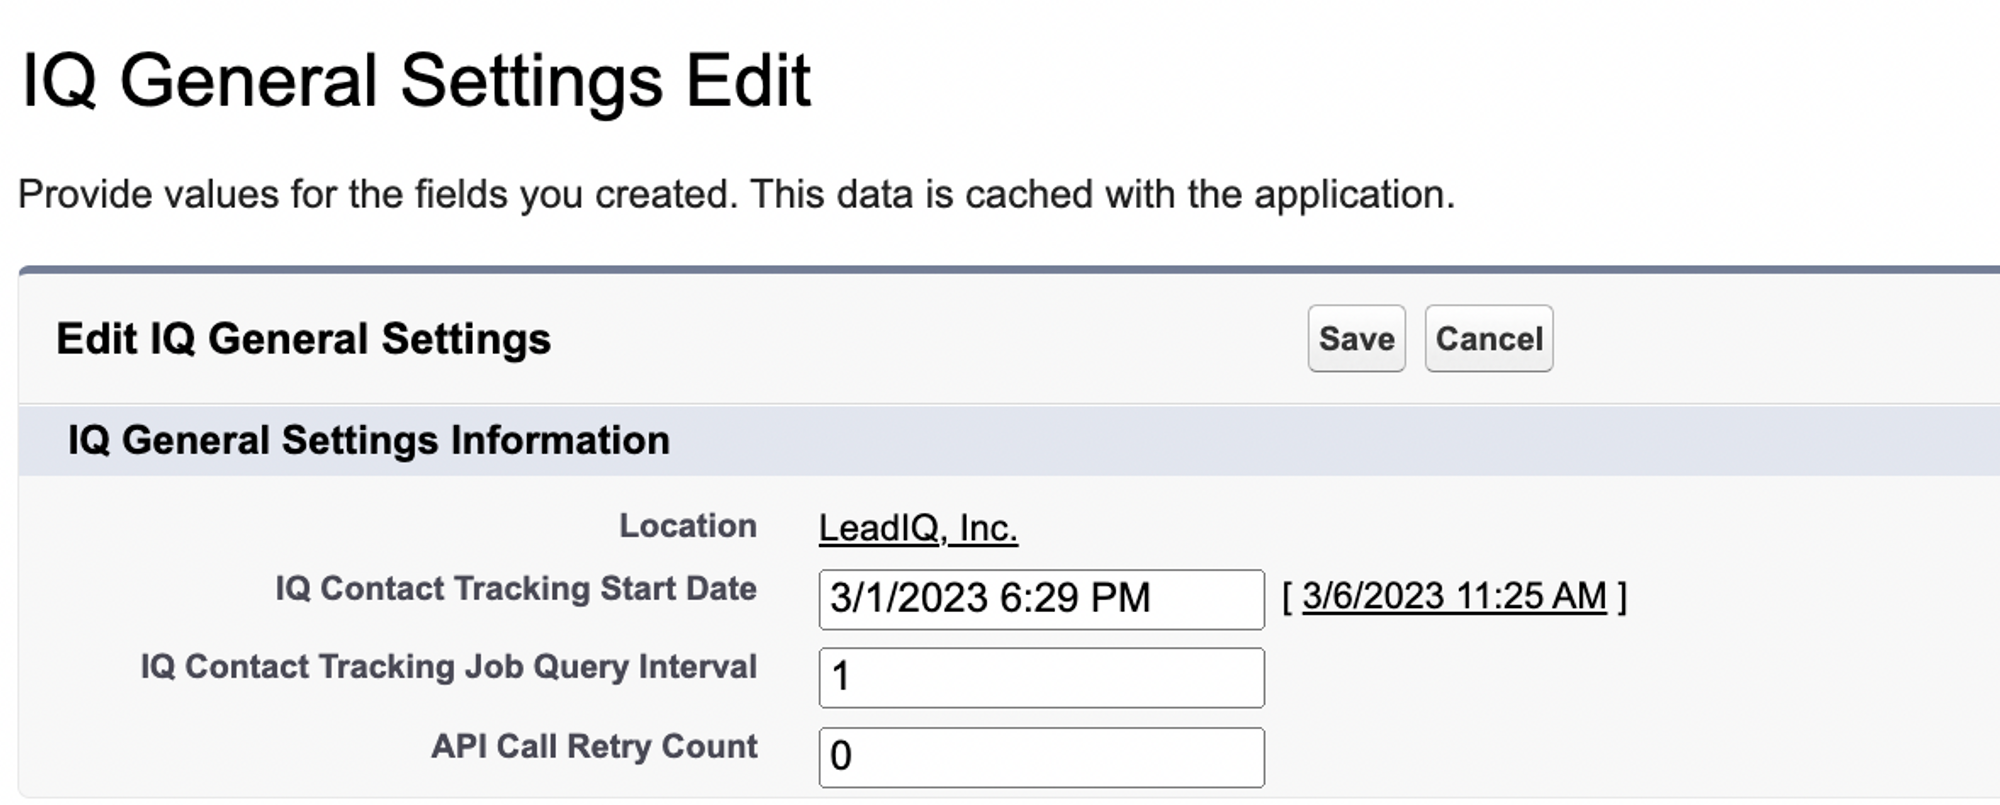Click the blue top border of the edit panel
2000x805 pixels.
coord(1000,270)
